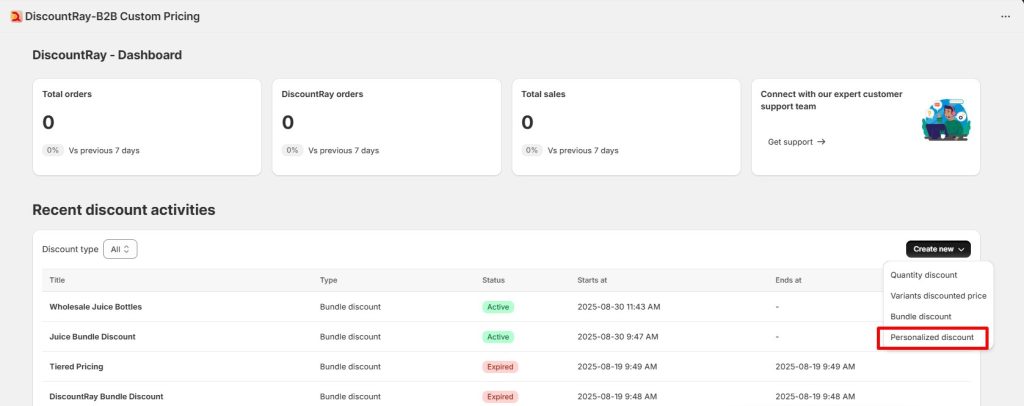1024x406 pixels.
Task: Click the Expired badge for Tiered Pricing
Action: 500,367
